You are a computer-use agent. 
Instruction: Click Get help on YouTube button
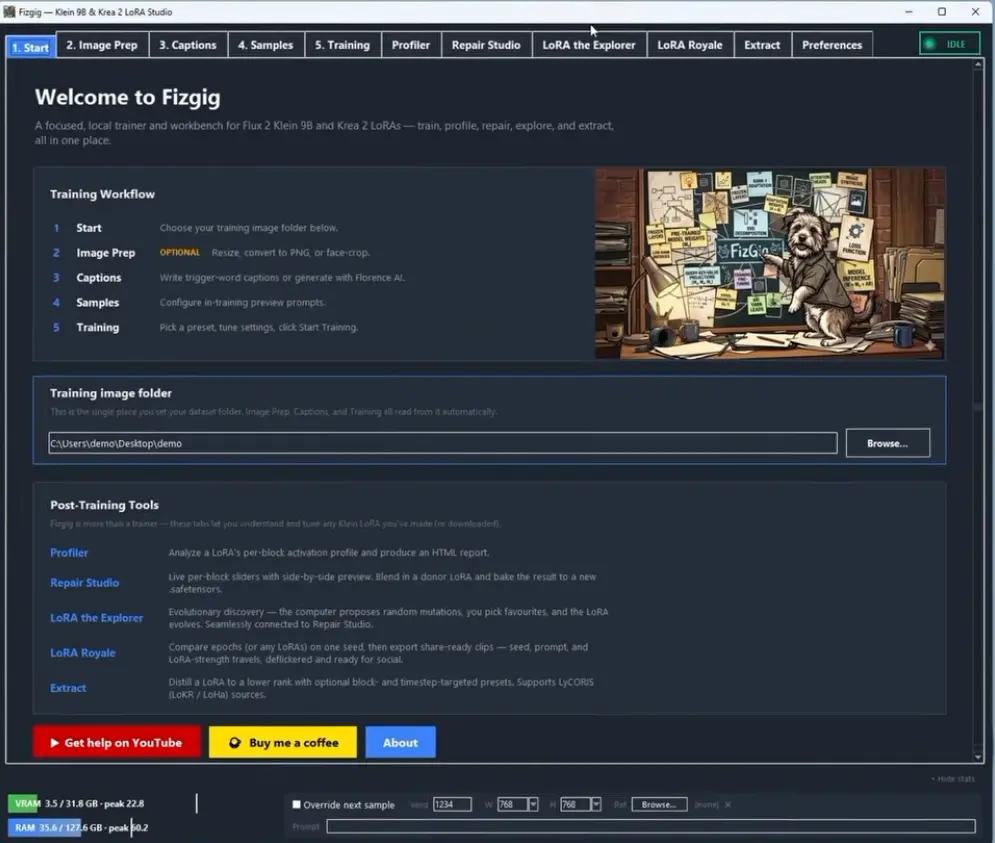[117, 742]
